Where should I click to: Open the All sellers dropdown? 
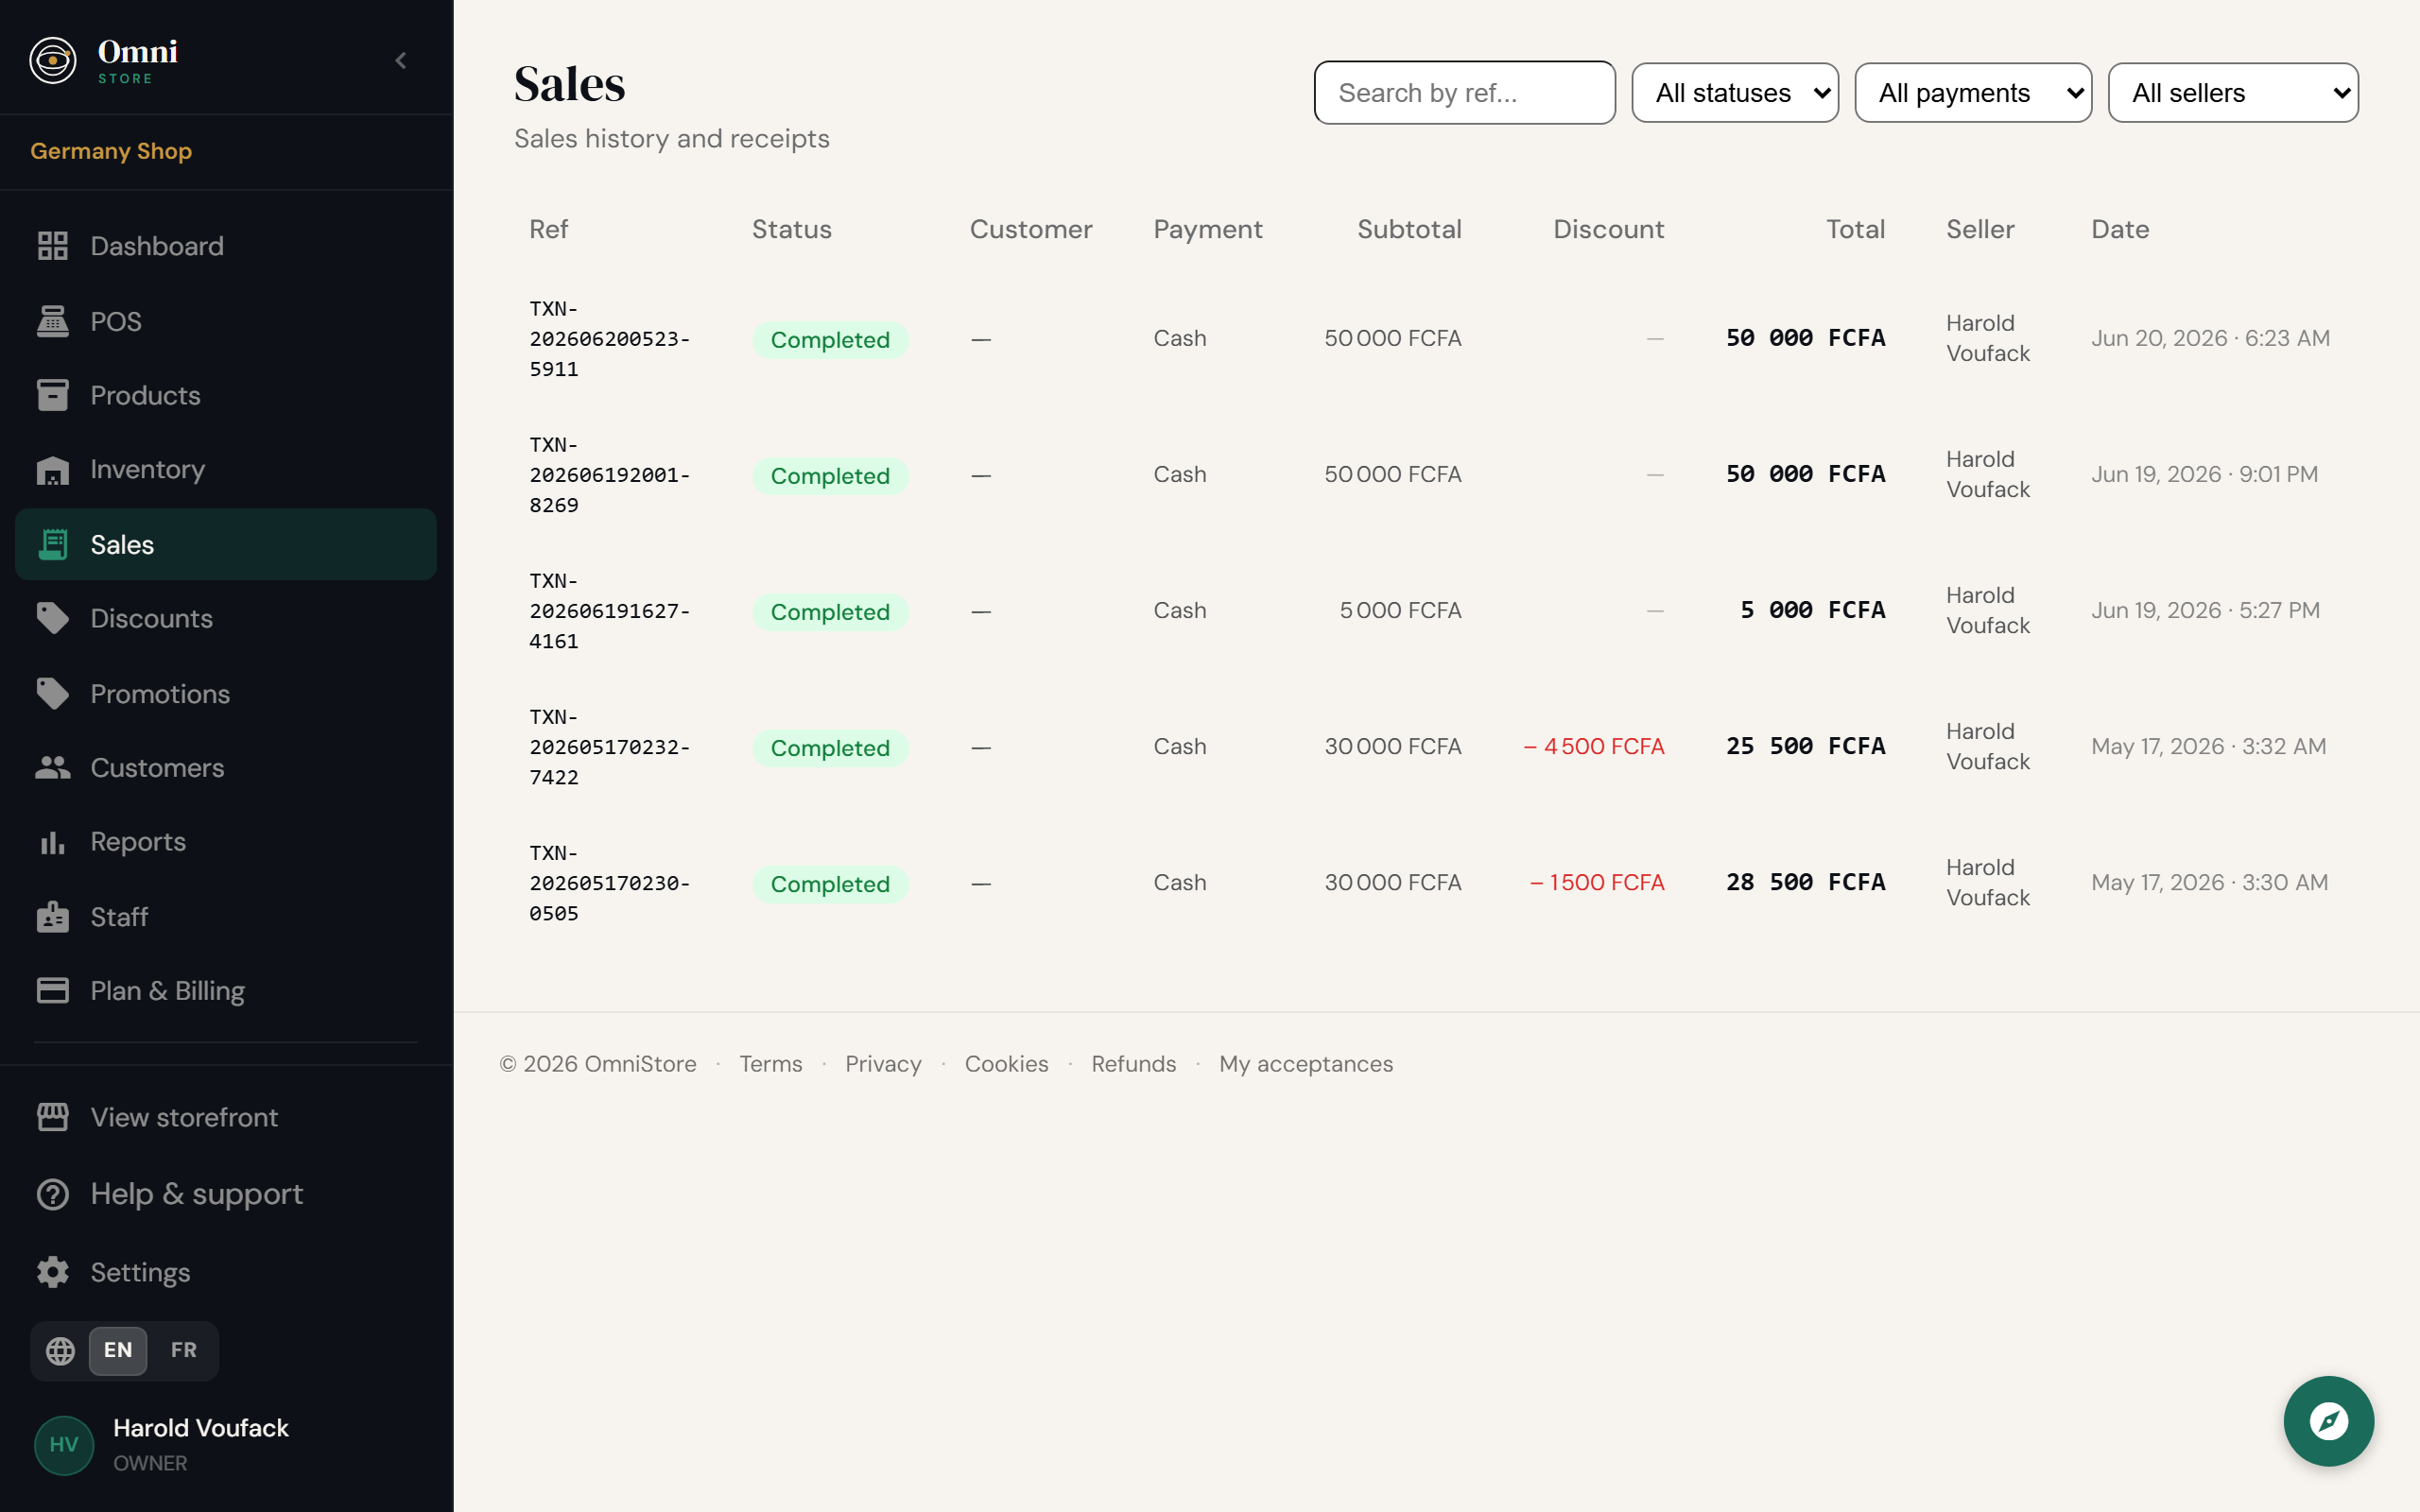click(2233, 93)
